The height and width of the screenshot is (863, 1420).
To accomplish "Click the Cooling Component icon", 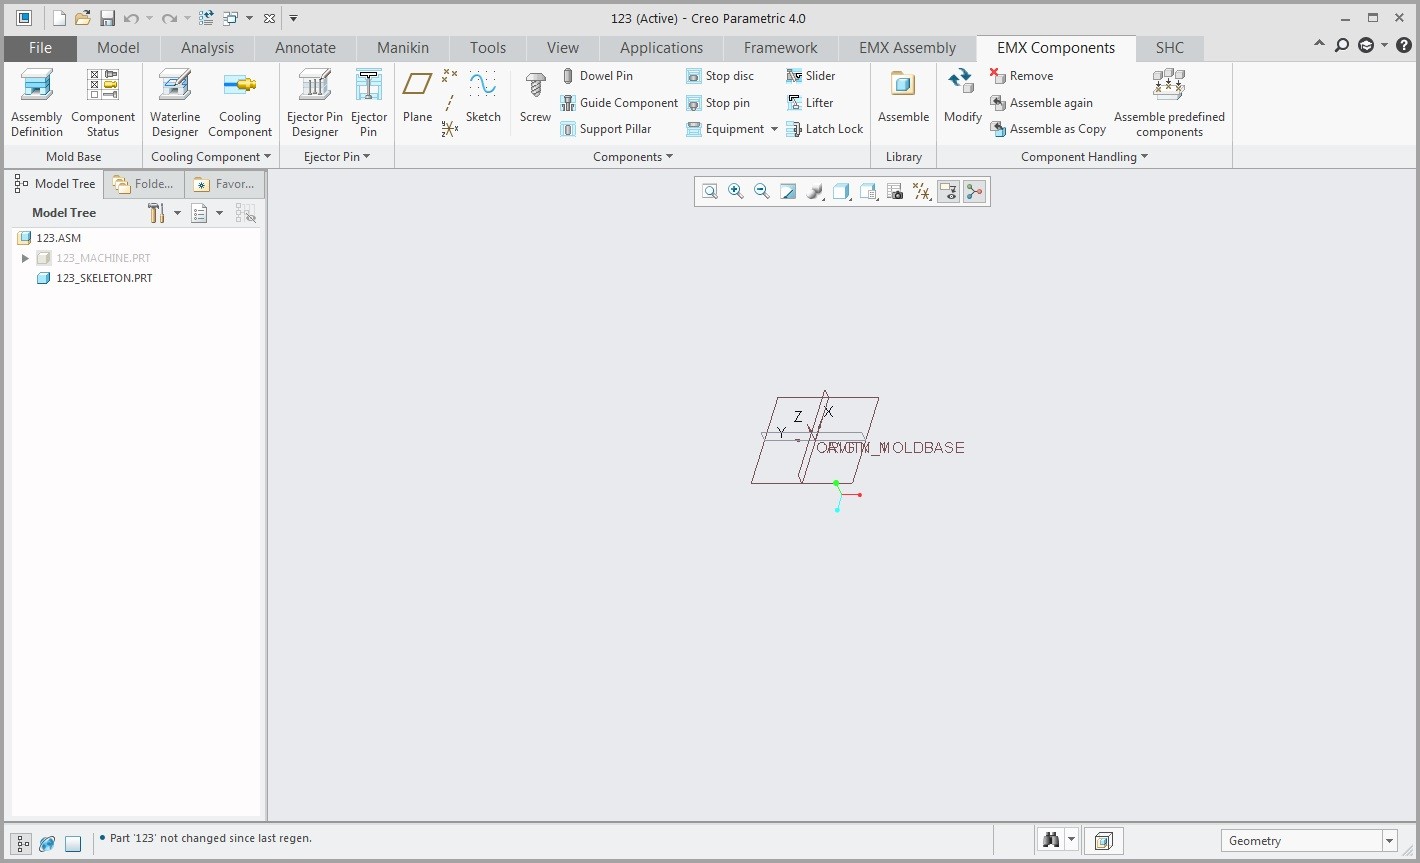I will (x=240, y=103).
